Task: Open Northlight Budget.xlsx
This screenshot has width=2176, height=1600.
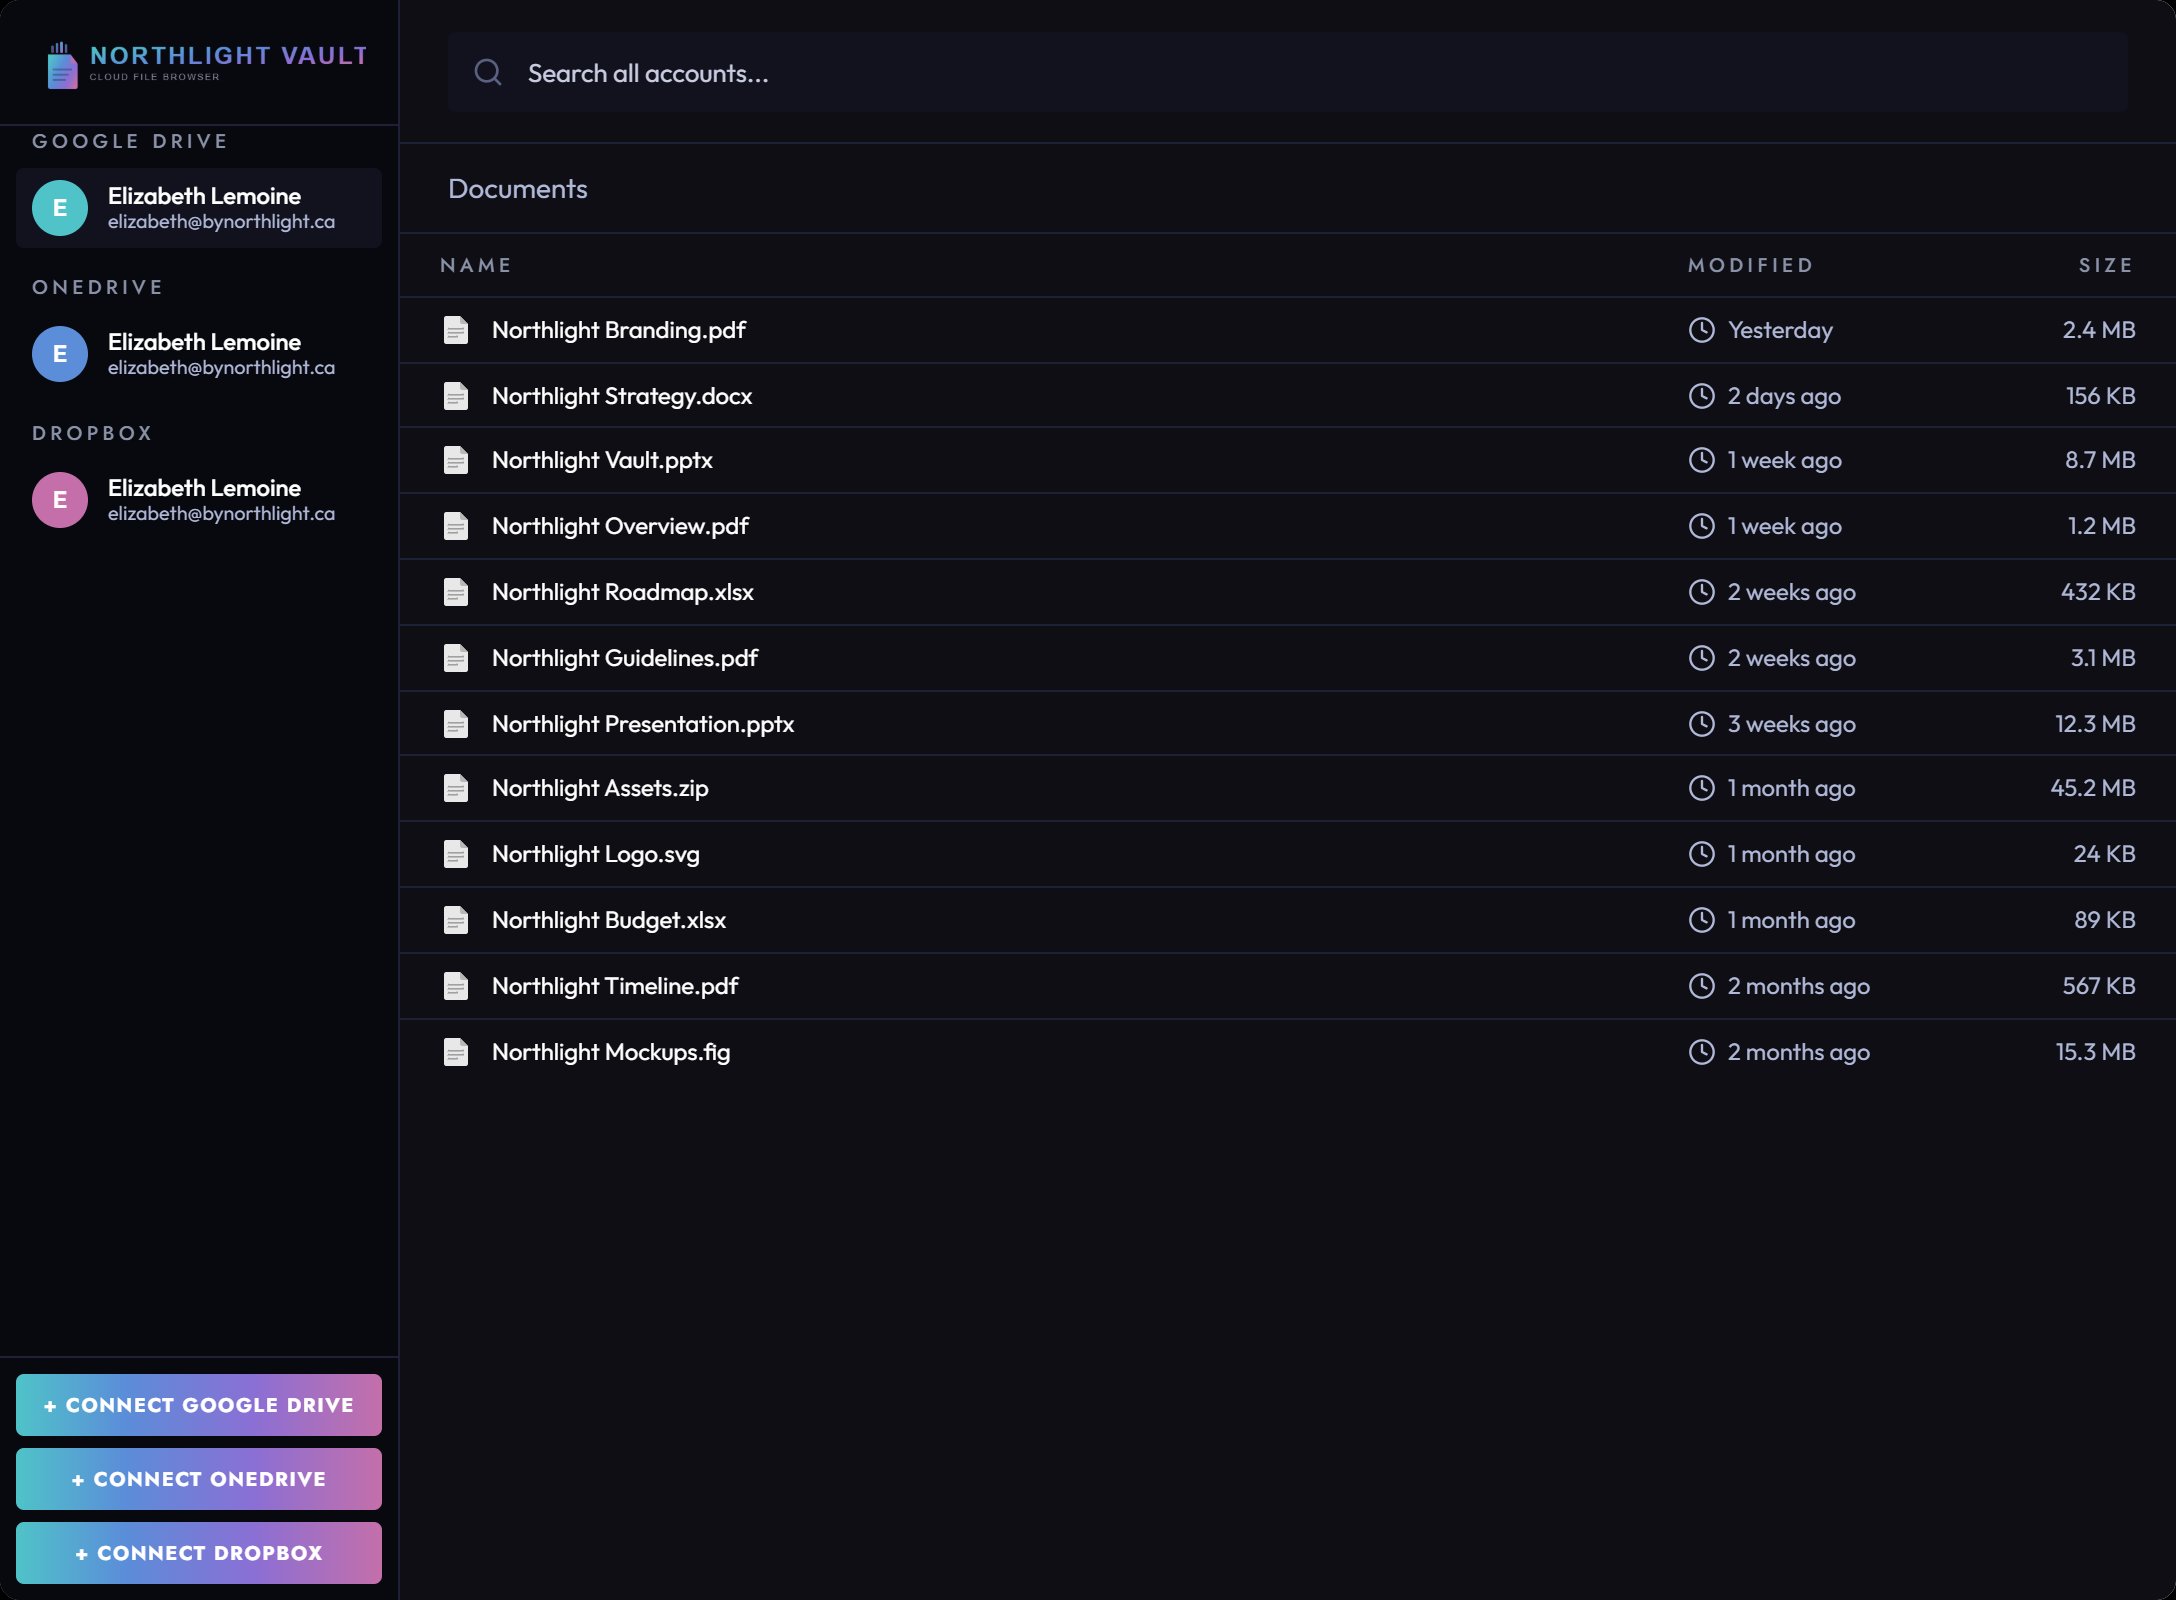Action: (609, 920)
